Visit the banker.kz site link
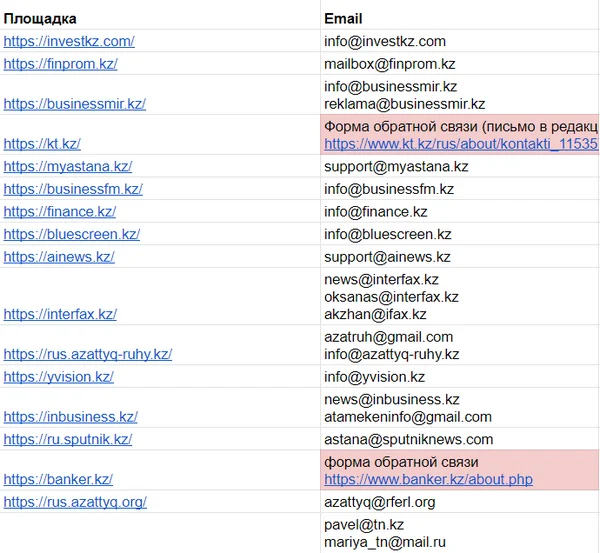The height and width of the screenshot is (553, 600). [58, 479]
